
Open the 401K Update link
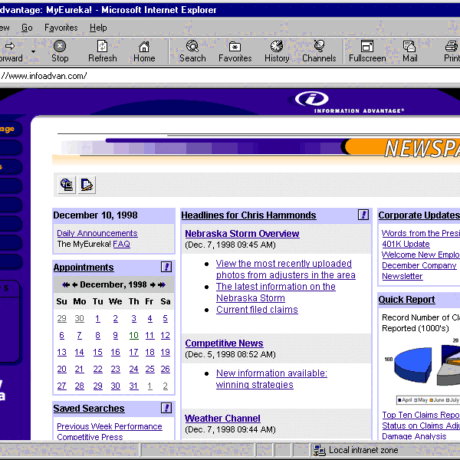click(x=406, y=244)
